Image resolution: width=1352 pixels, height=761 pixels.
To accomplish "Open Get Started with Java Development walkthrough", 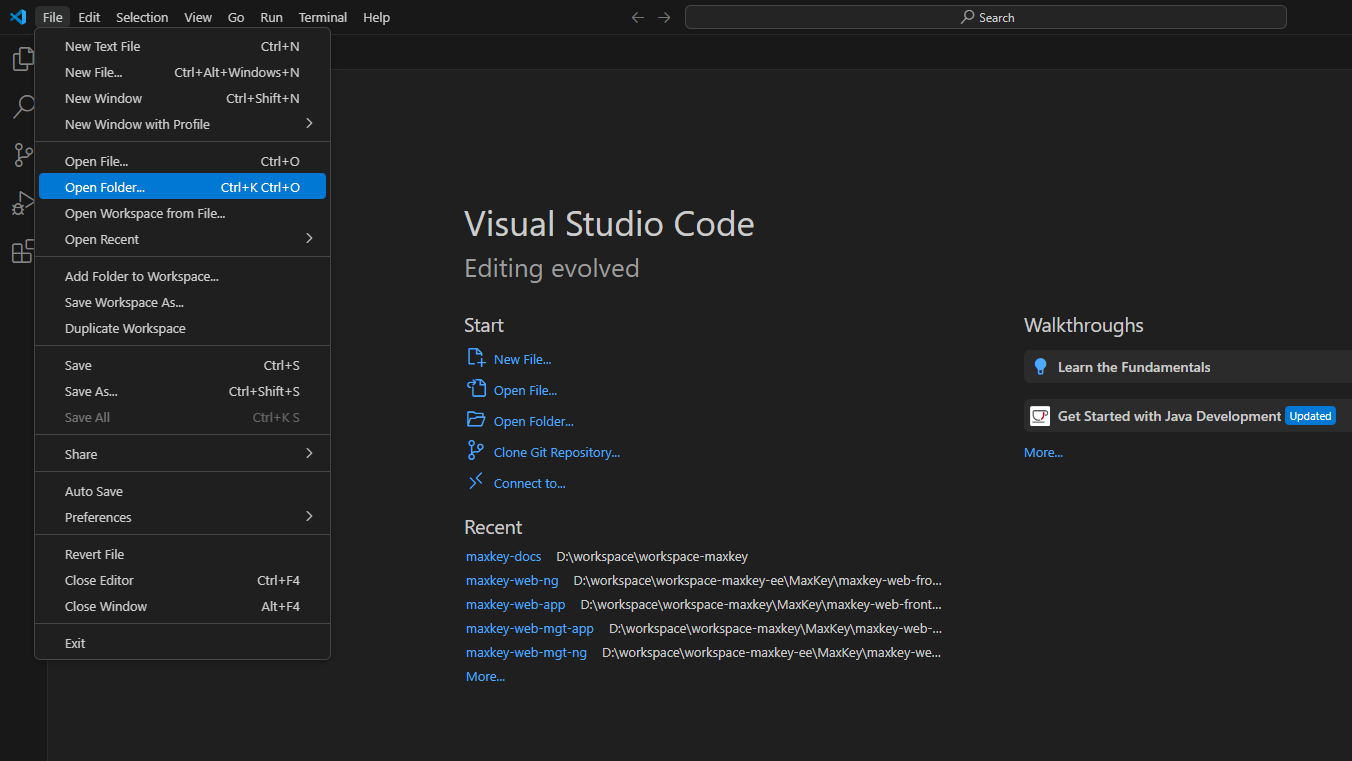I will tap(1188, 416).
